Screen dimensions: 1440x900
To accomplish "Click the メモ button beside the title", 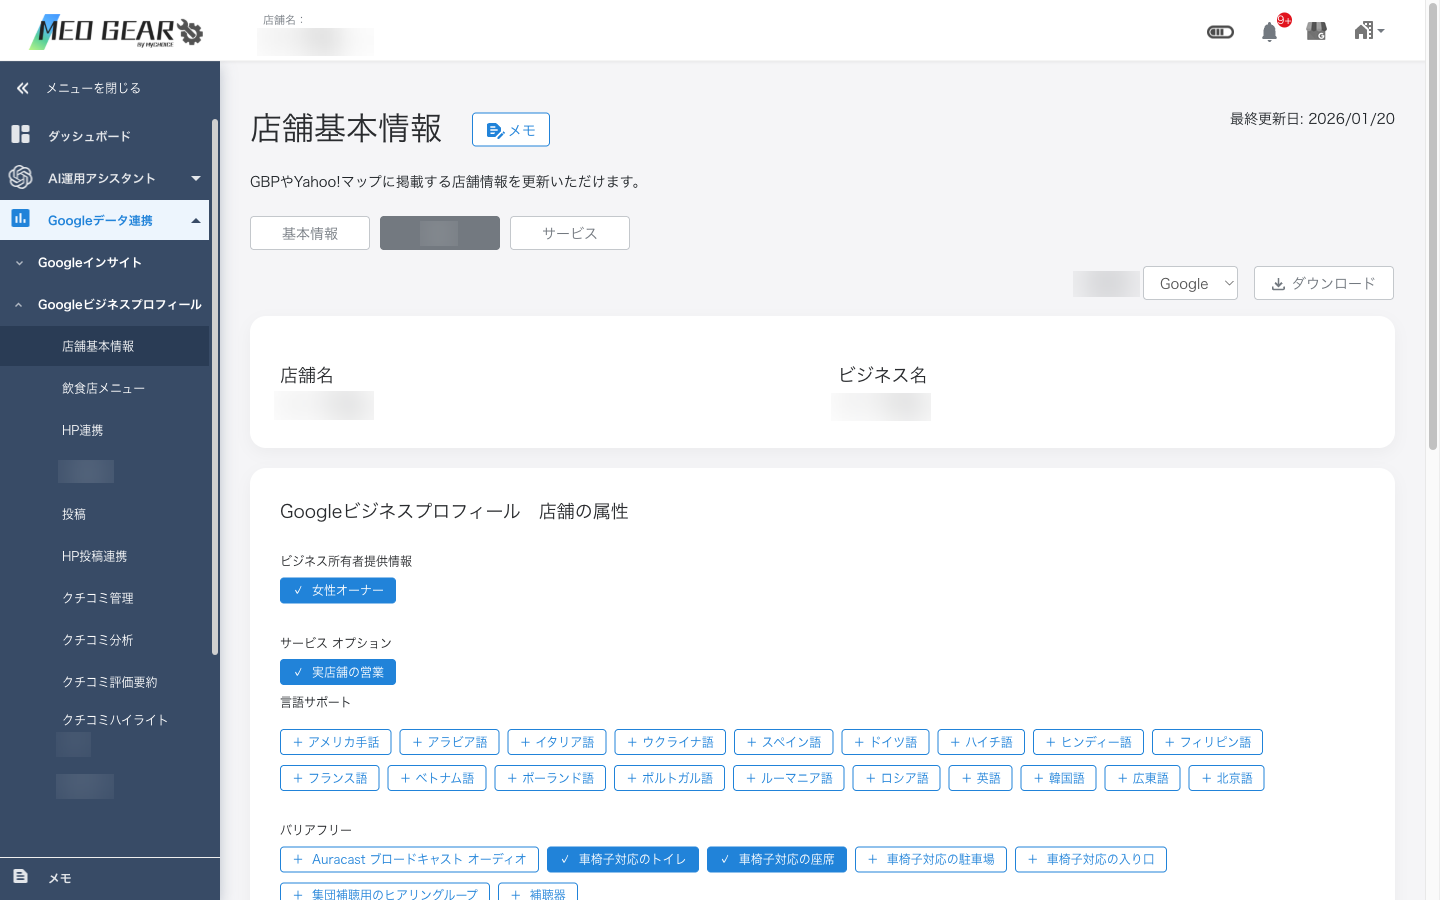I will coord(511,130).
